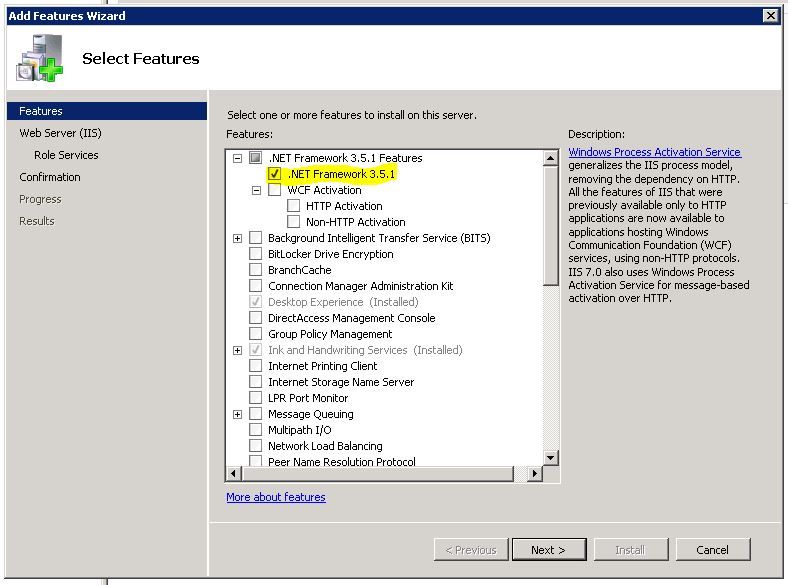The height and width of the screenshot is (585, 788).
Task: Open the Windows Process Activation Service link
Action: point(654,152)
